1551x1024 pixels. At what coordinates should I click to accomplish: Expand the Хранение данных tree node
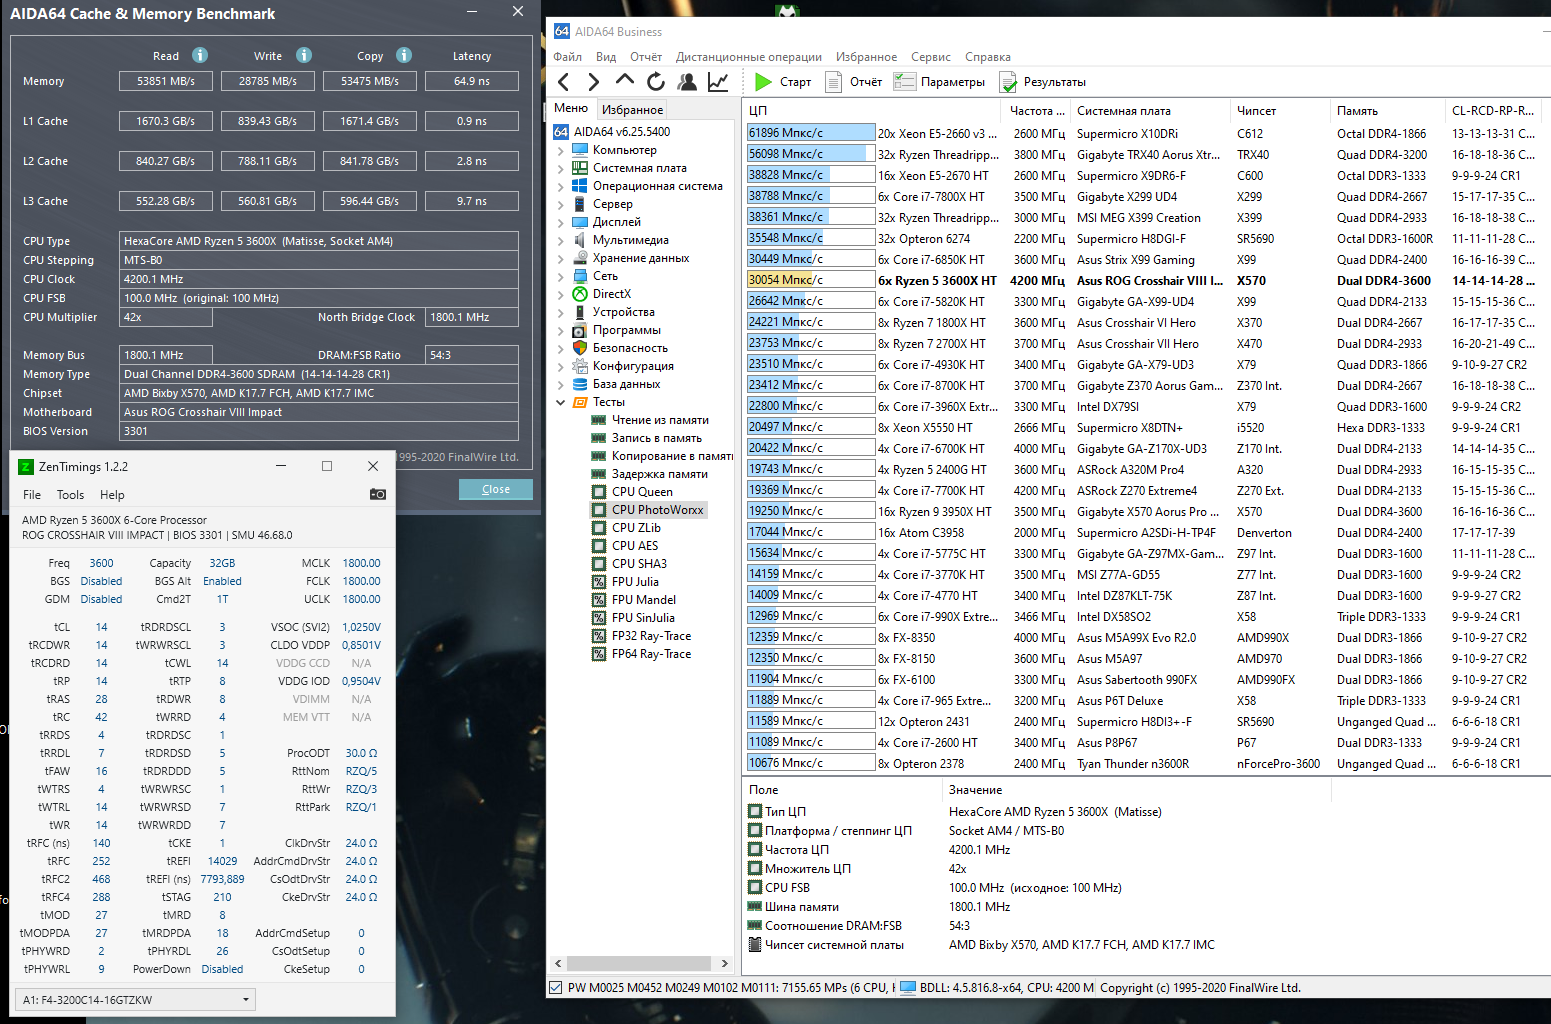(560, 258)
